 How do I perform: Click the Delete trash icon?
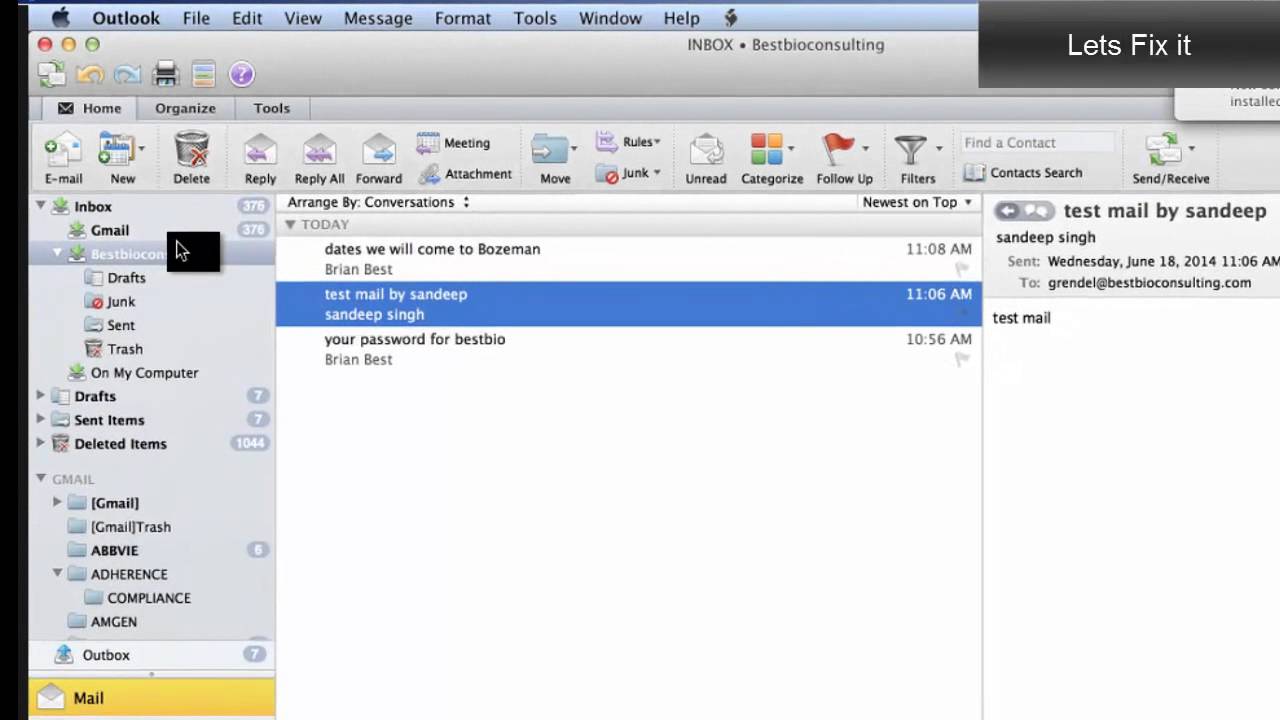(191, 150)
